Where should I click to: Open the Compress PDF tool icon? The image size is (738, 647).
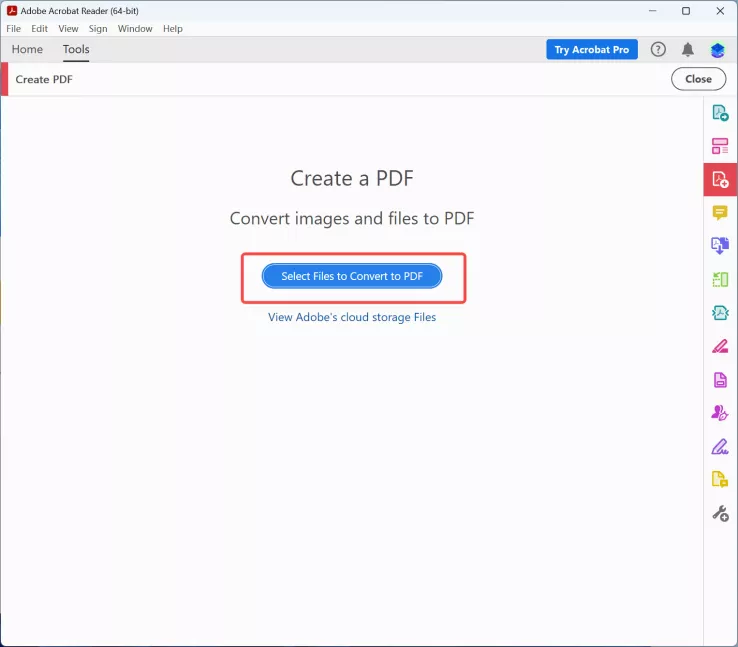[720, 312]
